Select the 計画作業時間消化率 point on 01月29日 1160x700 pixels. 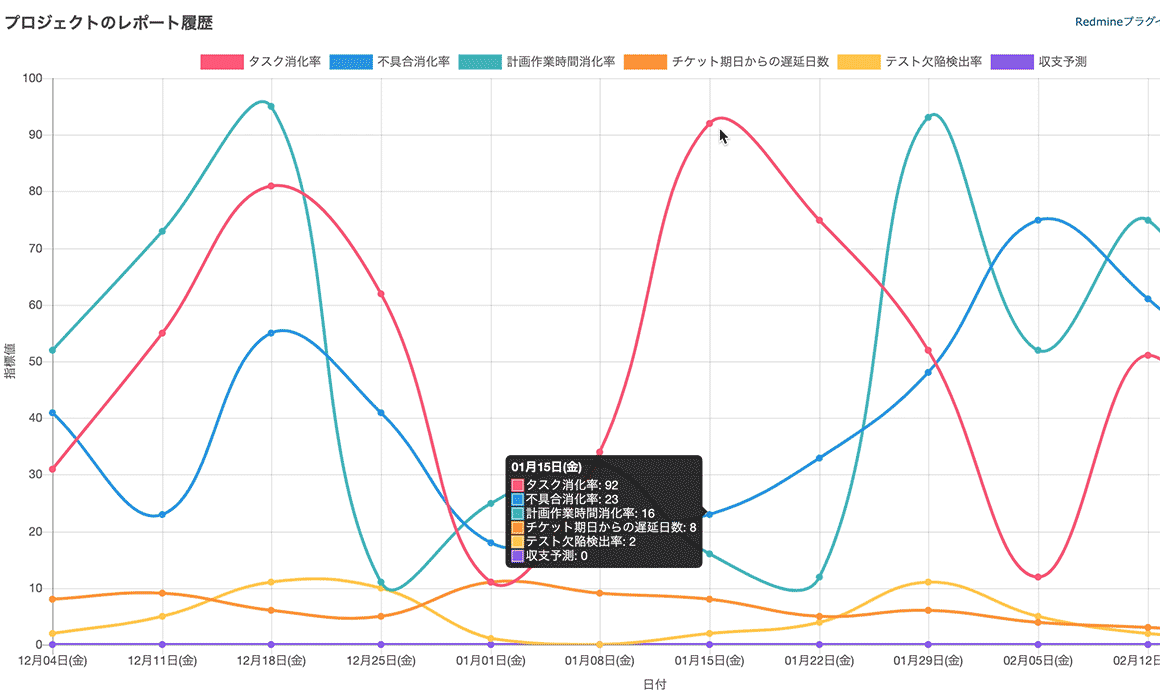[928, 117]
